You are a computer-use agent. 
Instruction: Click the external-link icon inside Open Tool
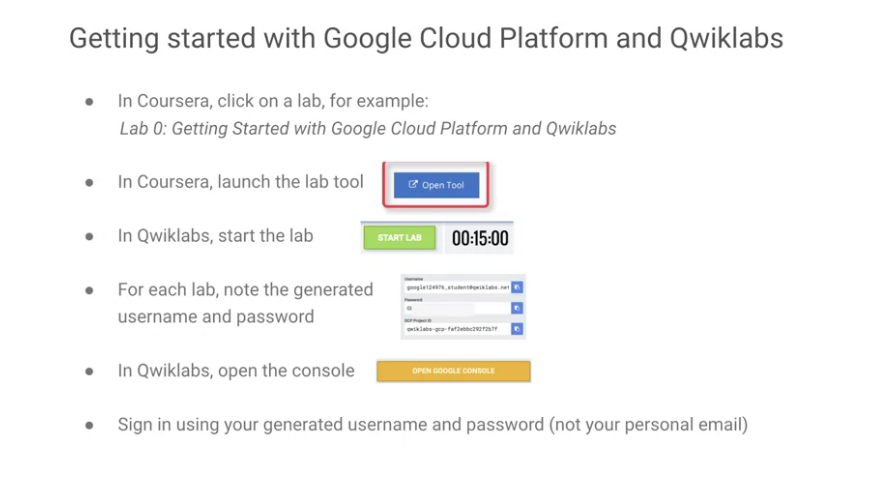[413, 184]
